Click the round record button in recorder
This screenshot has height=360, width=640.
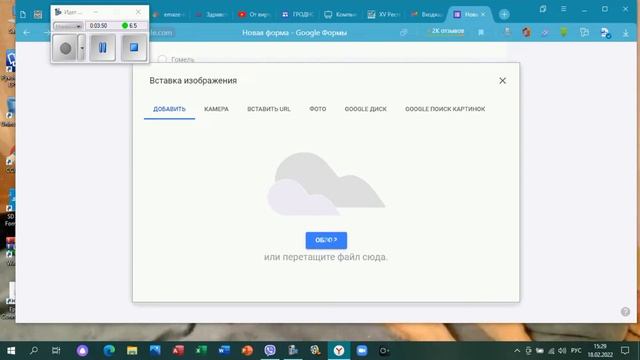(65, 48)
